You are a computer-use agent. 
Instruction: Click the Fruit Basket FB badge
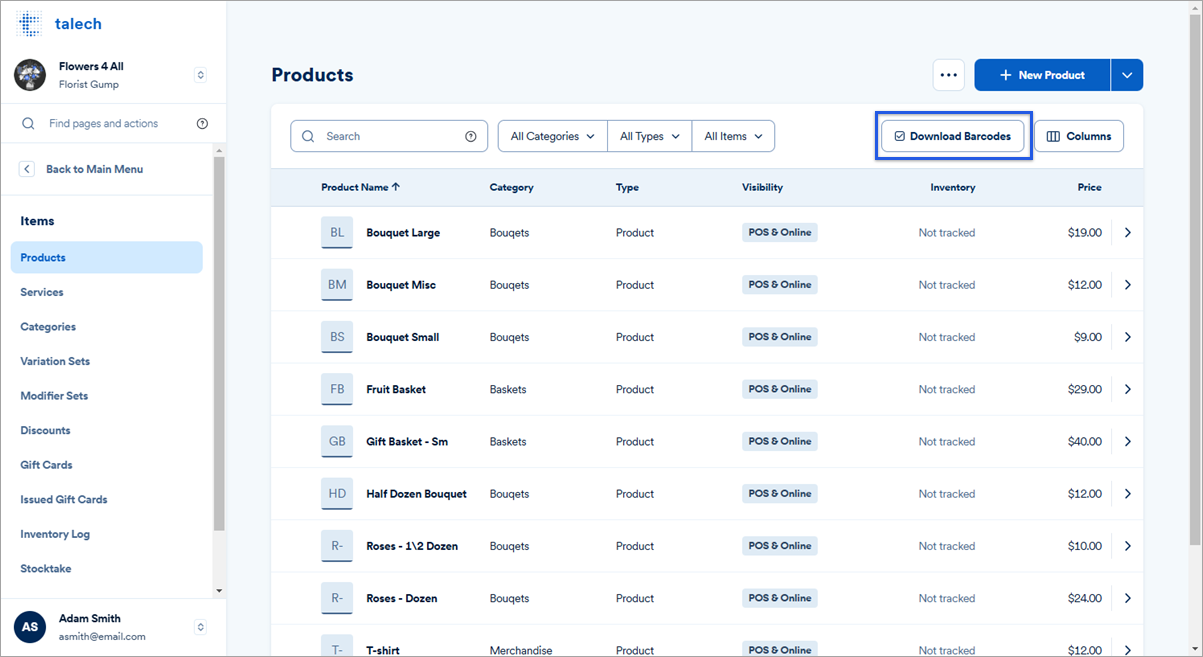click(x=337, y=388)
